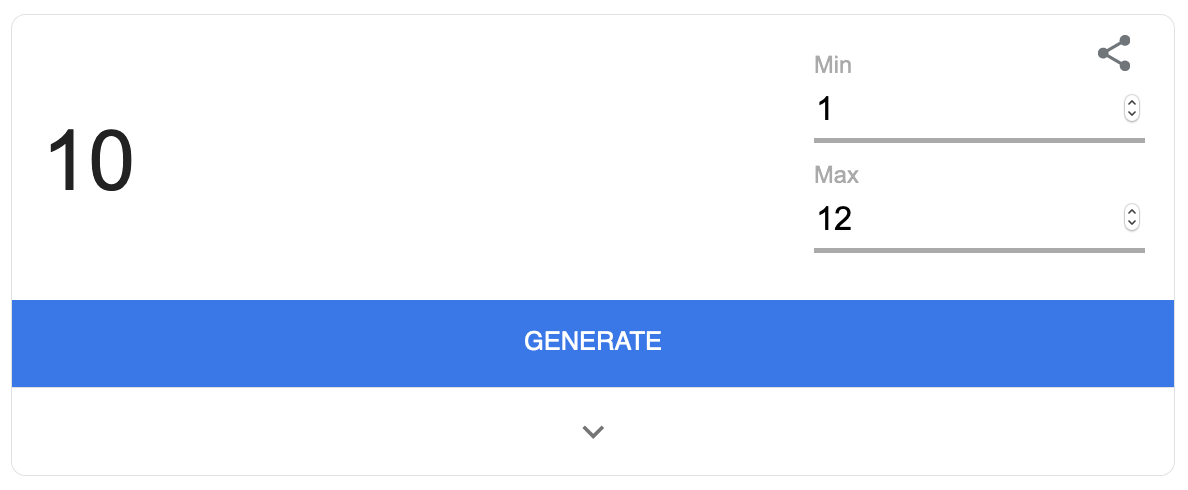This screenshot has width=1188, height=490.
Task: Click the empty space right of result 10
Action: (470, 161)
